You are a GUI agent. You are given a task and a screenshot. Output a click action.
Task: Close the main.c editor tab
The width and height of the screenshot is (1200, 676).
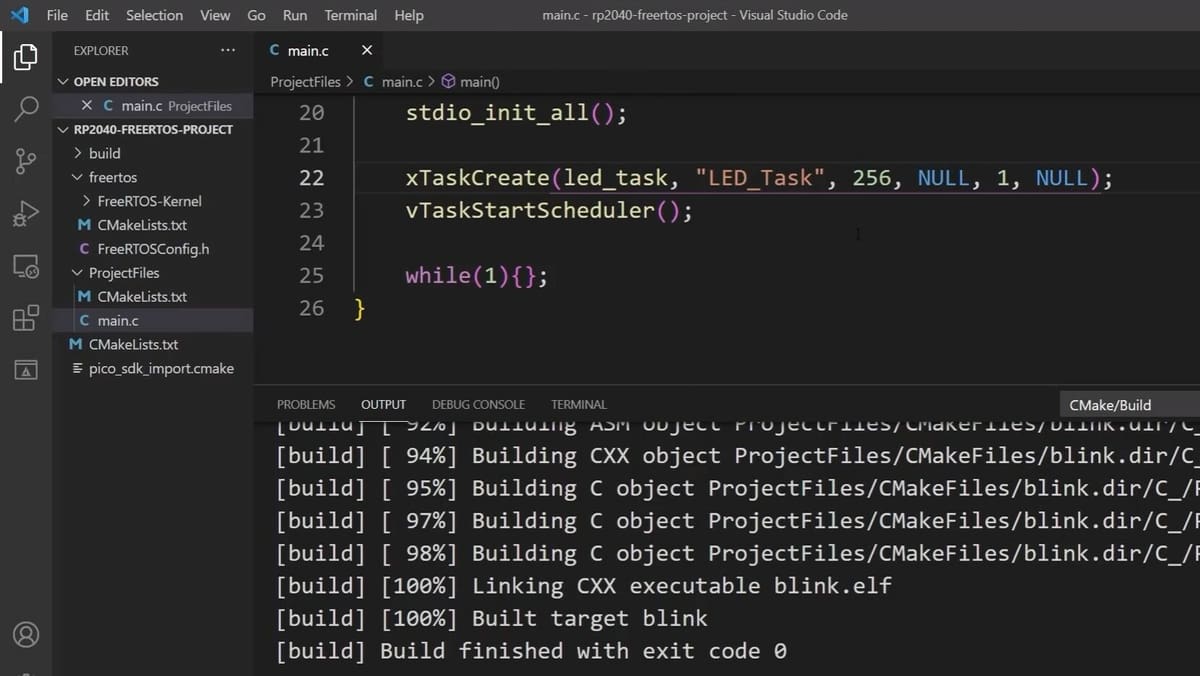point(366,50)
